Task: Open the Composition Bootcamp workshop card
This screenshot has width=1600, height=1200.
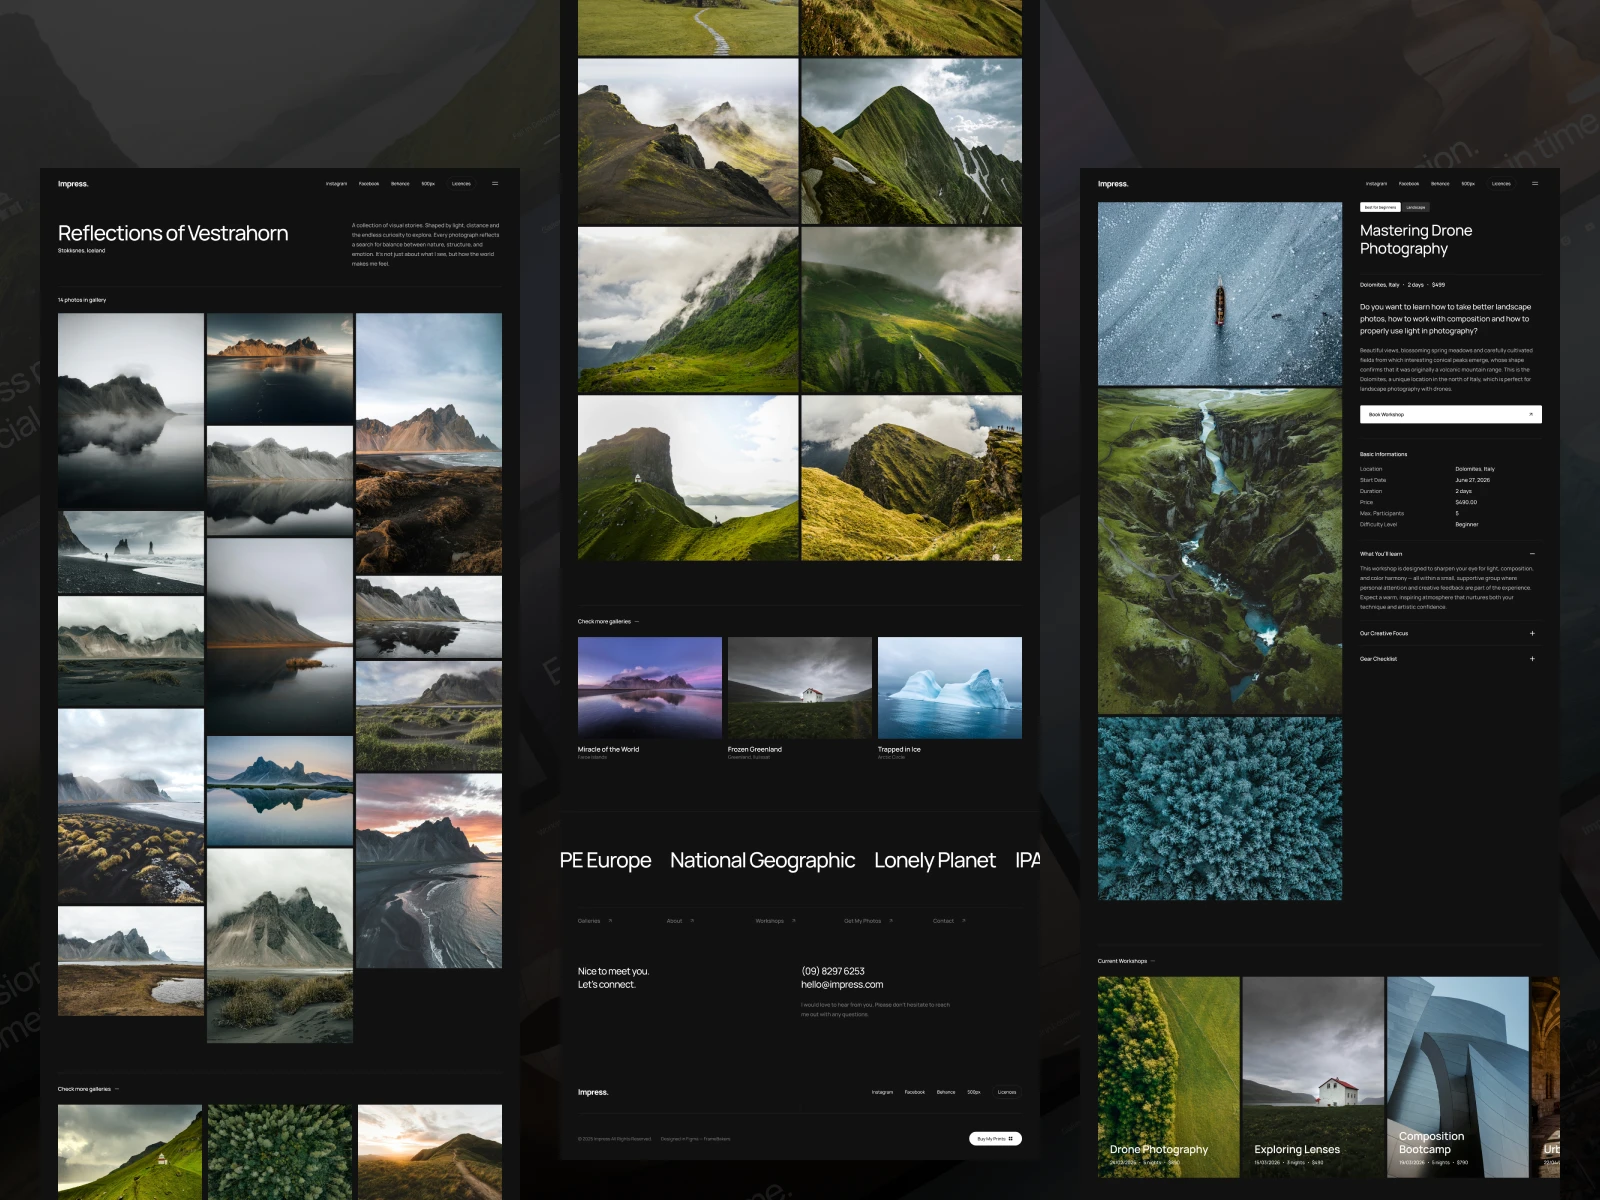Action: pyautogui.click(x=1458, y=1077)
